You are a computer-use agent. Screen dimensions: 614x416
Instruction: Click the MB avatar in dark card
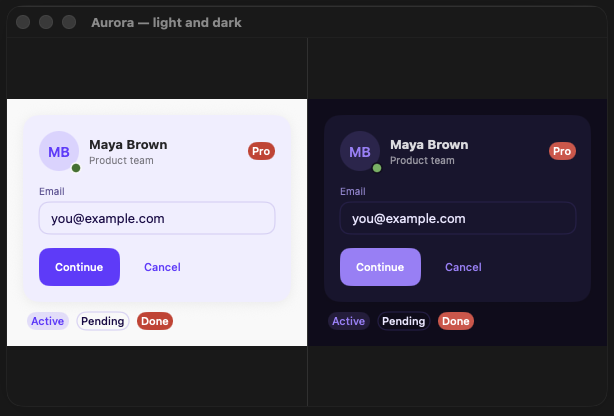point(360,151)
